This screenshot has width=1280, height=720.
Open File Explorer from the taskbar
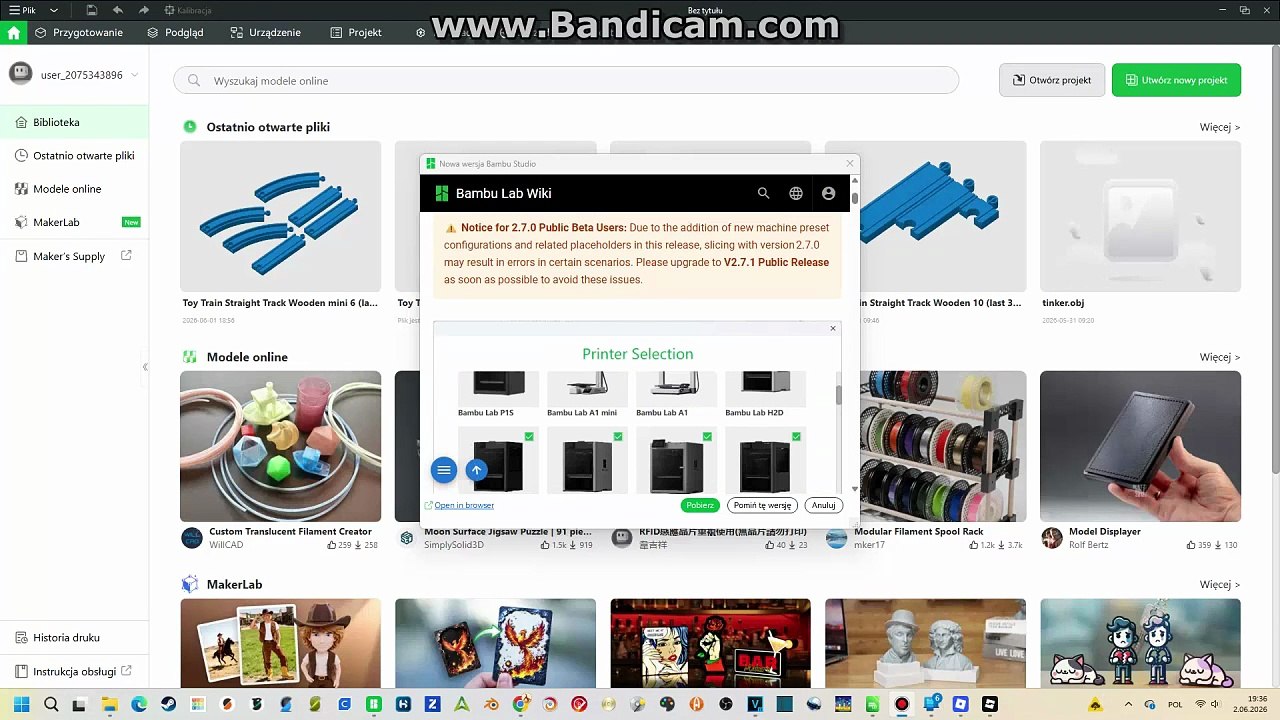coord(110,704)
